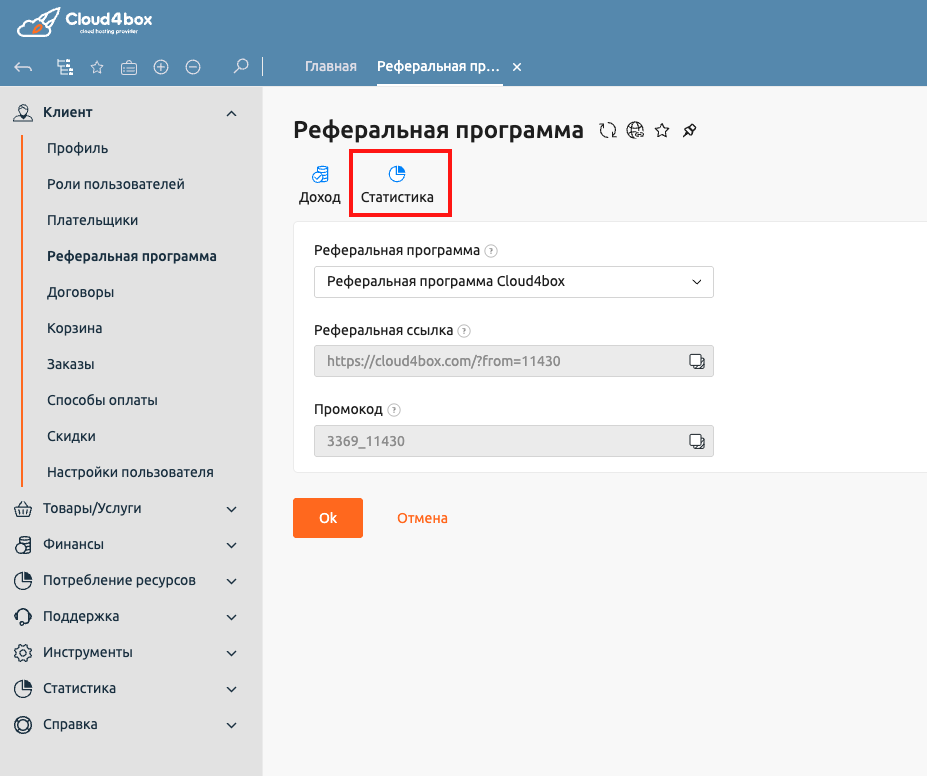
Task: Click the Отмена link
Action: click(422, 518)
